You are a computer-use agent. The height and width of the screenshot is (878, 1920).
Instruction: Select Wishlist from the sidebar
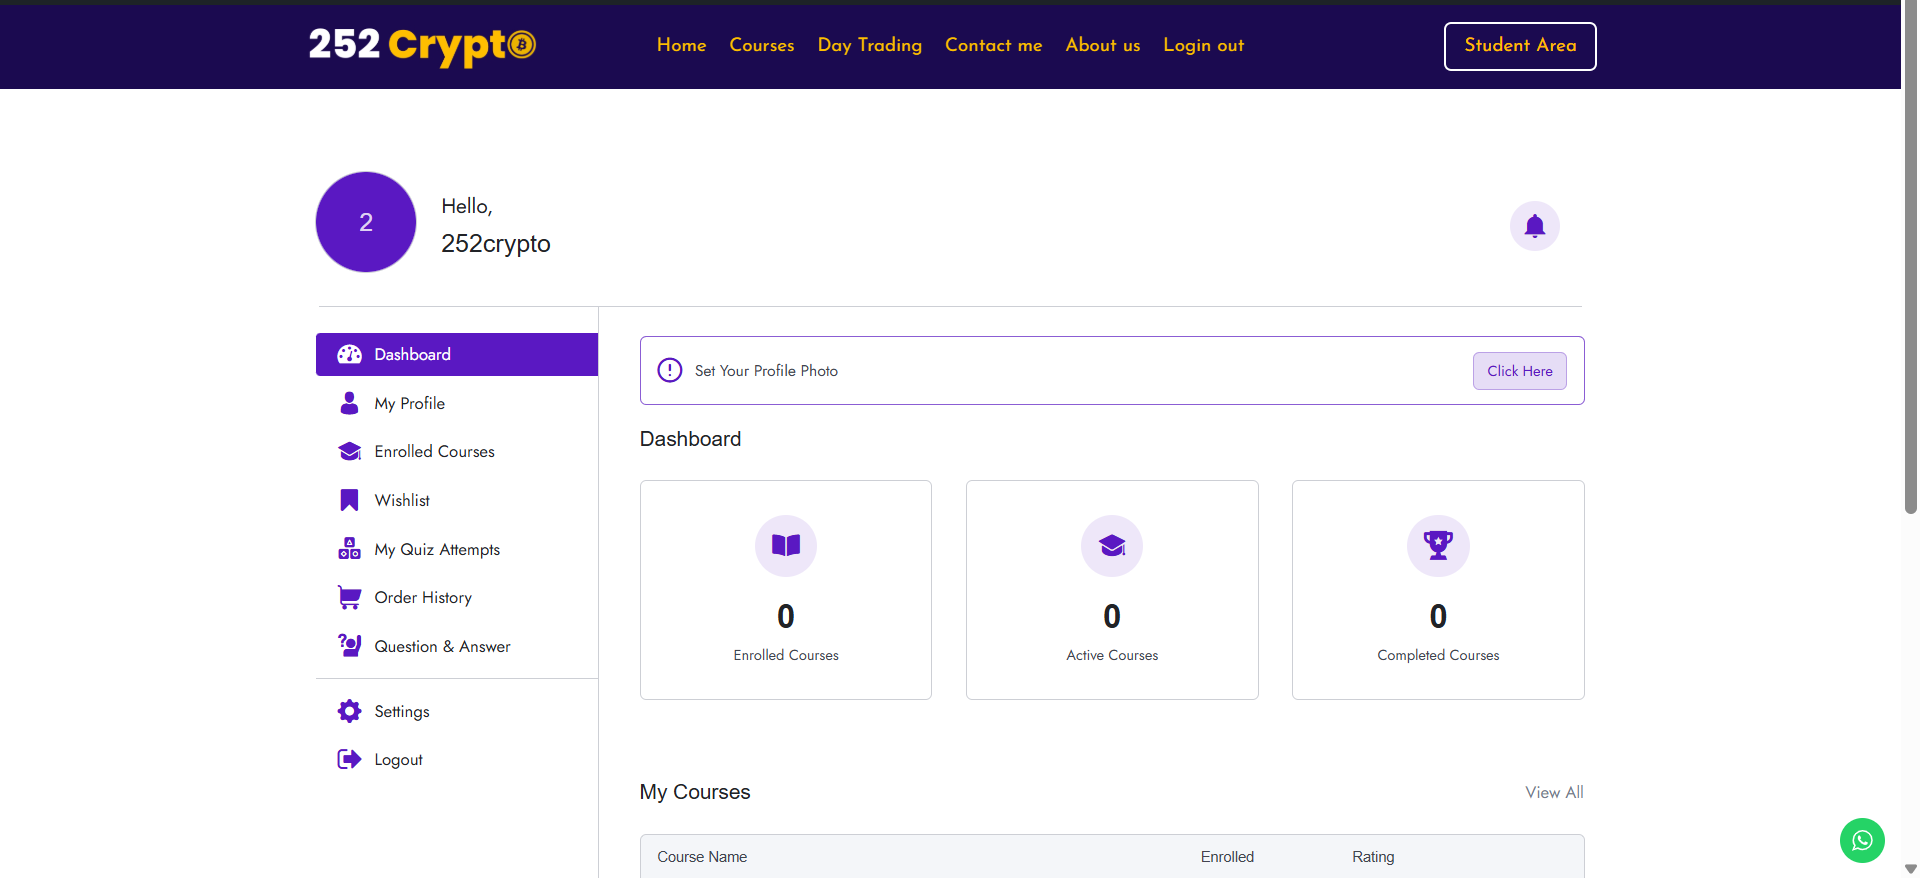[x=402, y=500]
